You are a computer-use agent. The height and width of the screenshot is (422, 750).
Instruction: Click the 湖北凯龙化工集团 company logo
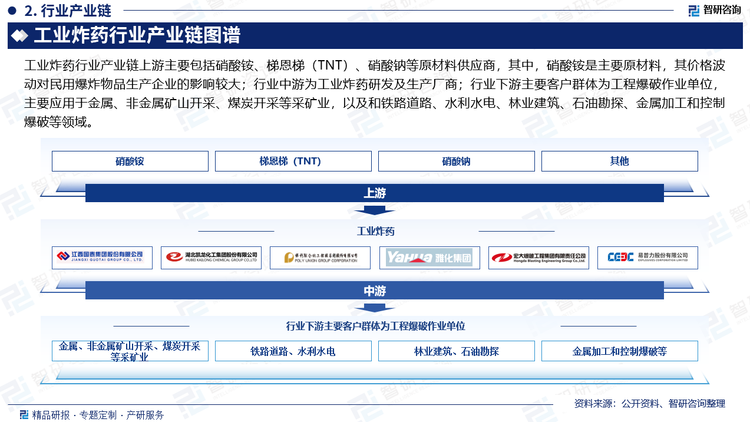pyautogui.click(x=211, y=257)
